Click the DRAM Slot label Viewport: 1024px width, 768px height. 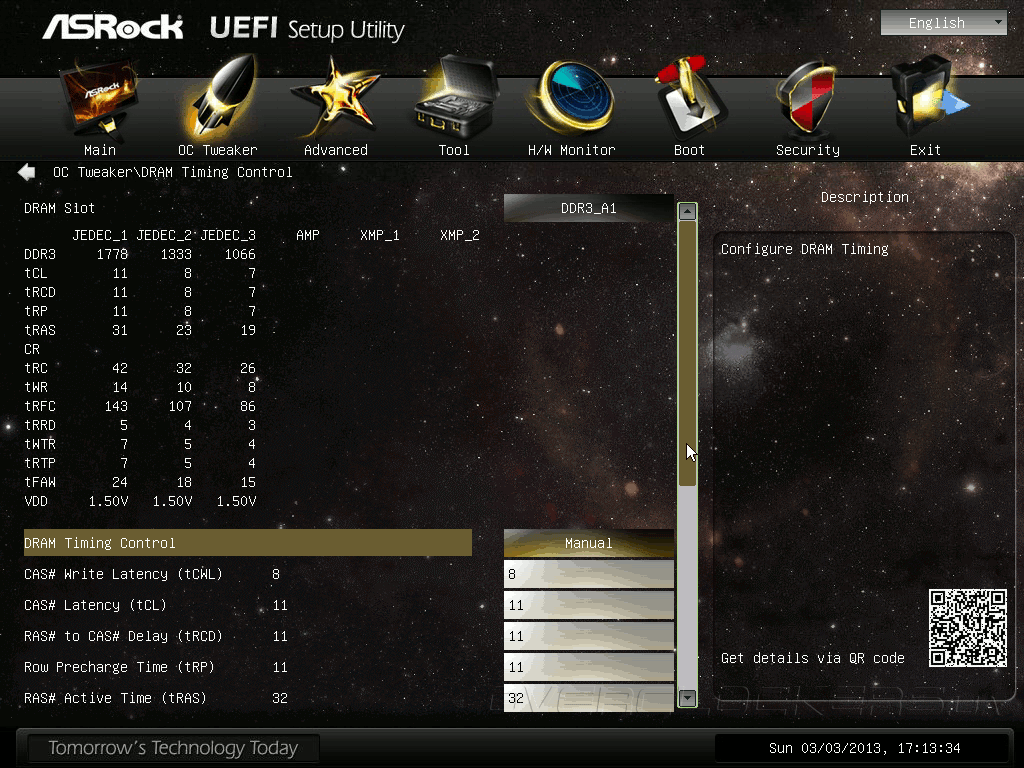pyautogui.click(x=59, y=208)
